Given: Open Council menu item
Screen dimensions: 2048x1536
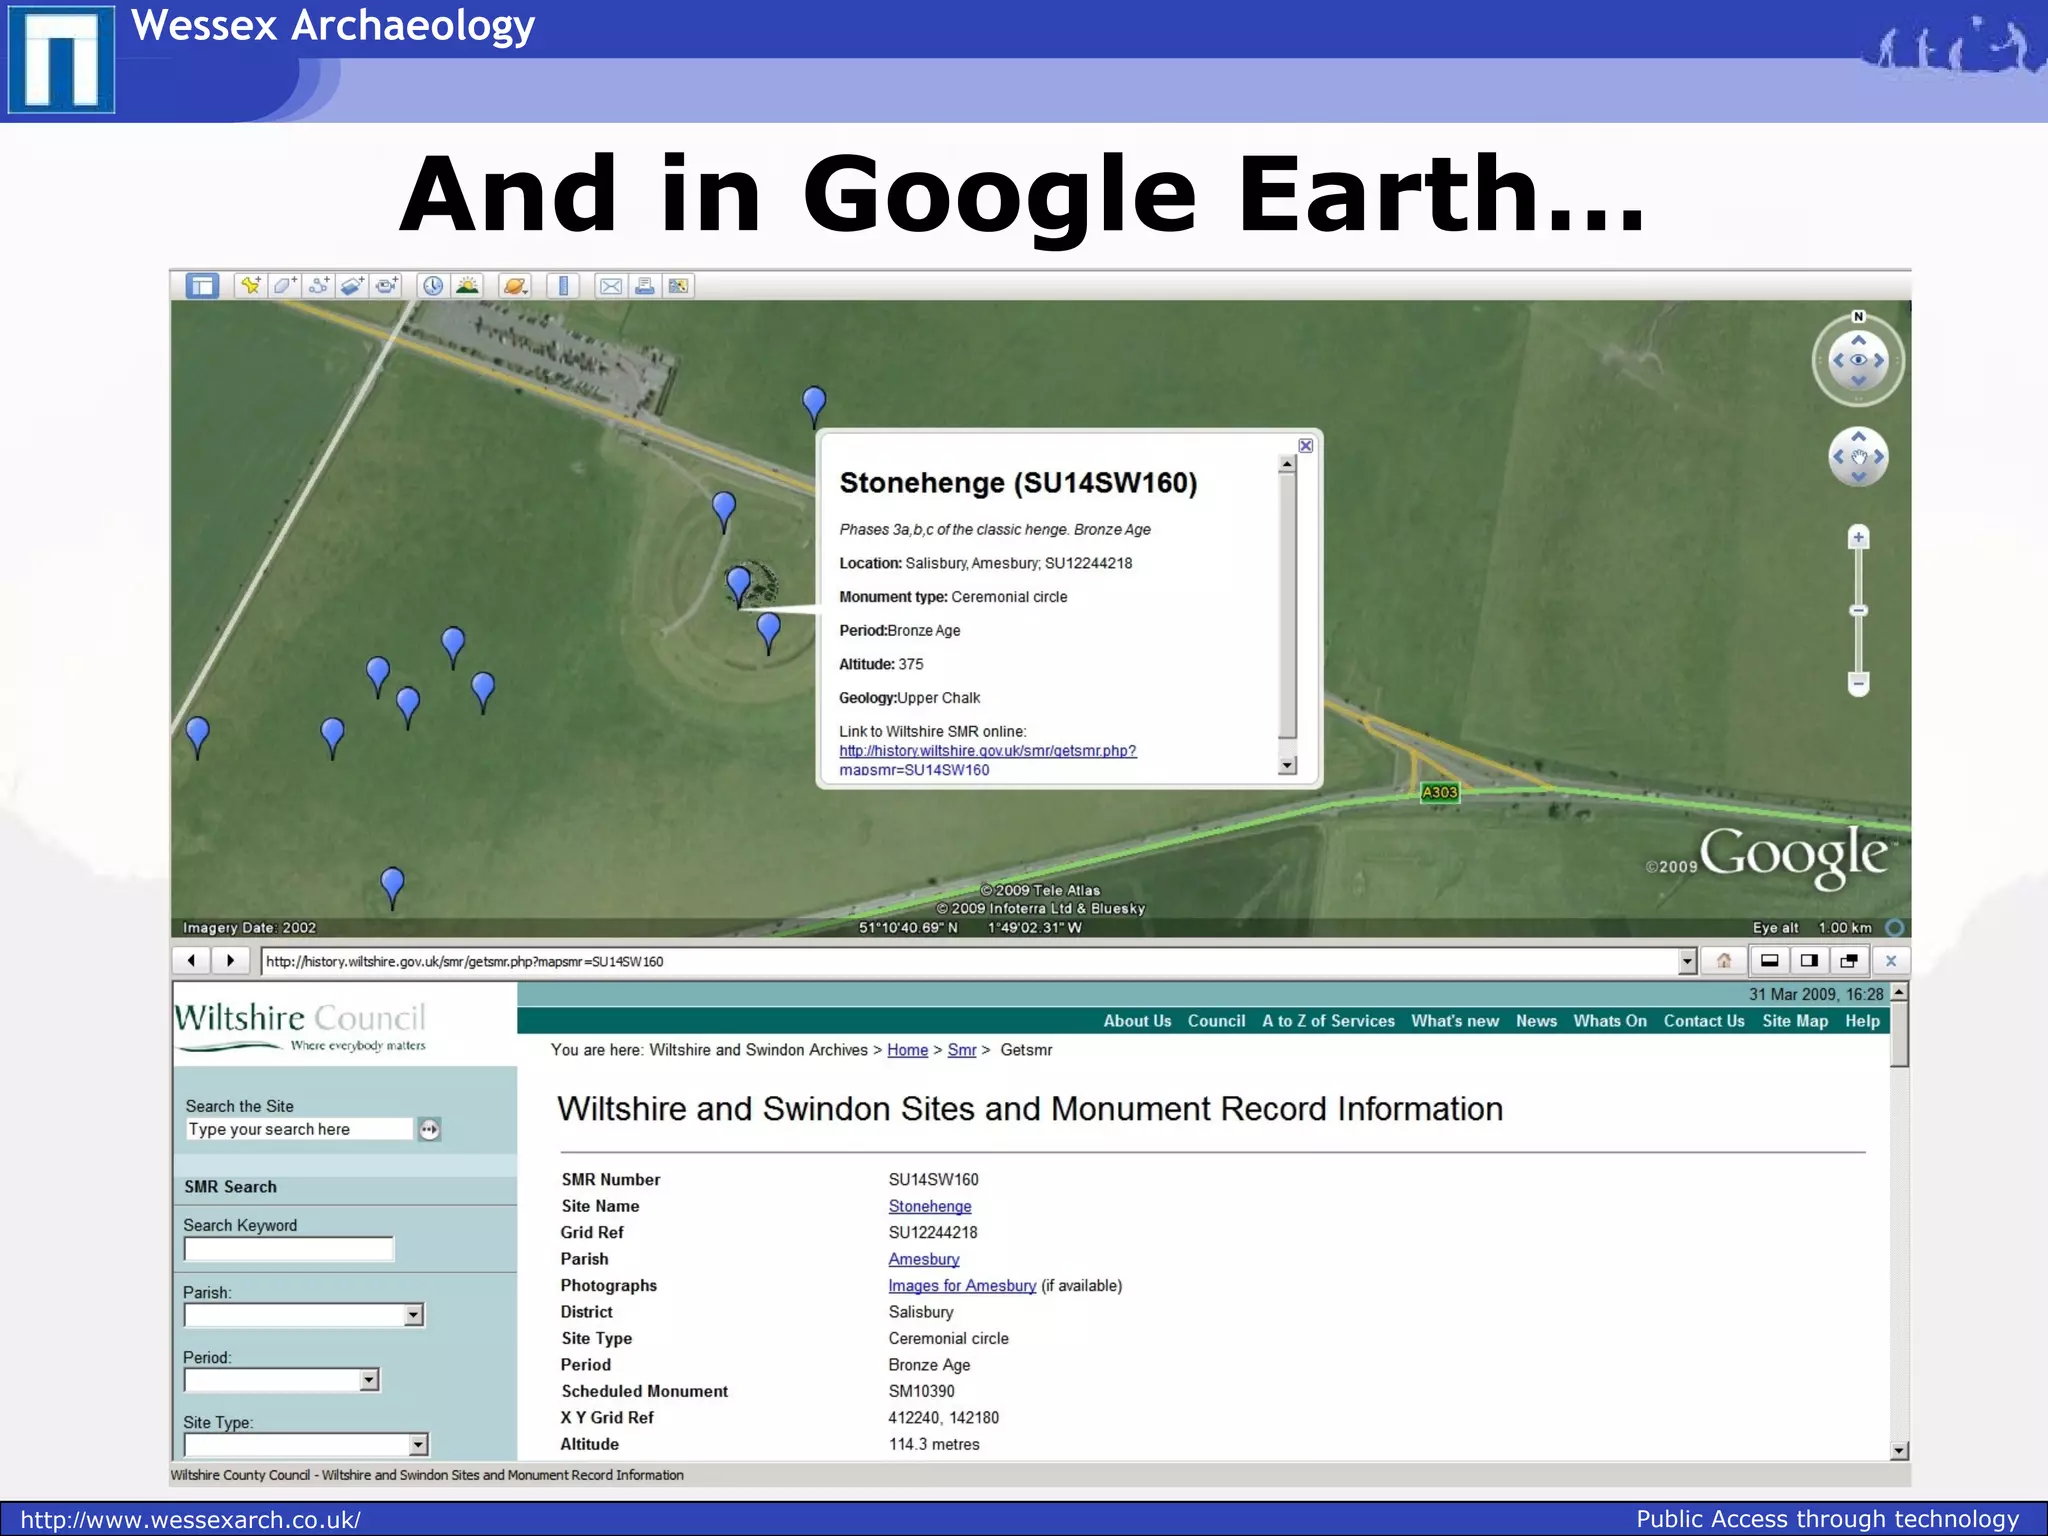Looking at the screenshot, I should 1216,1021.
